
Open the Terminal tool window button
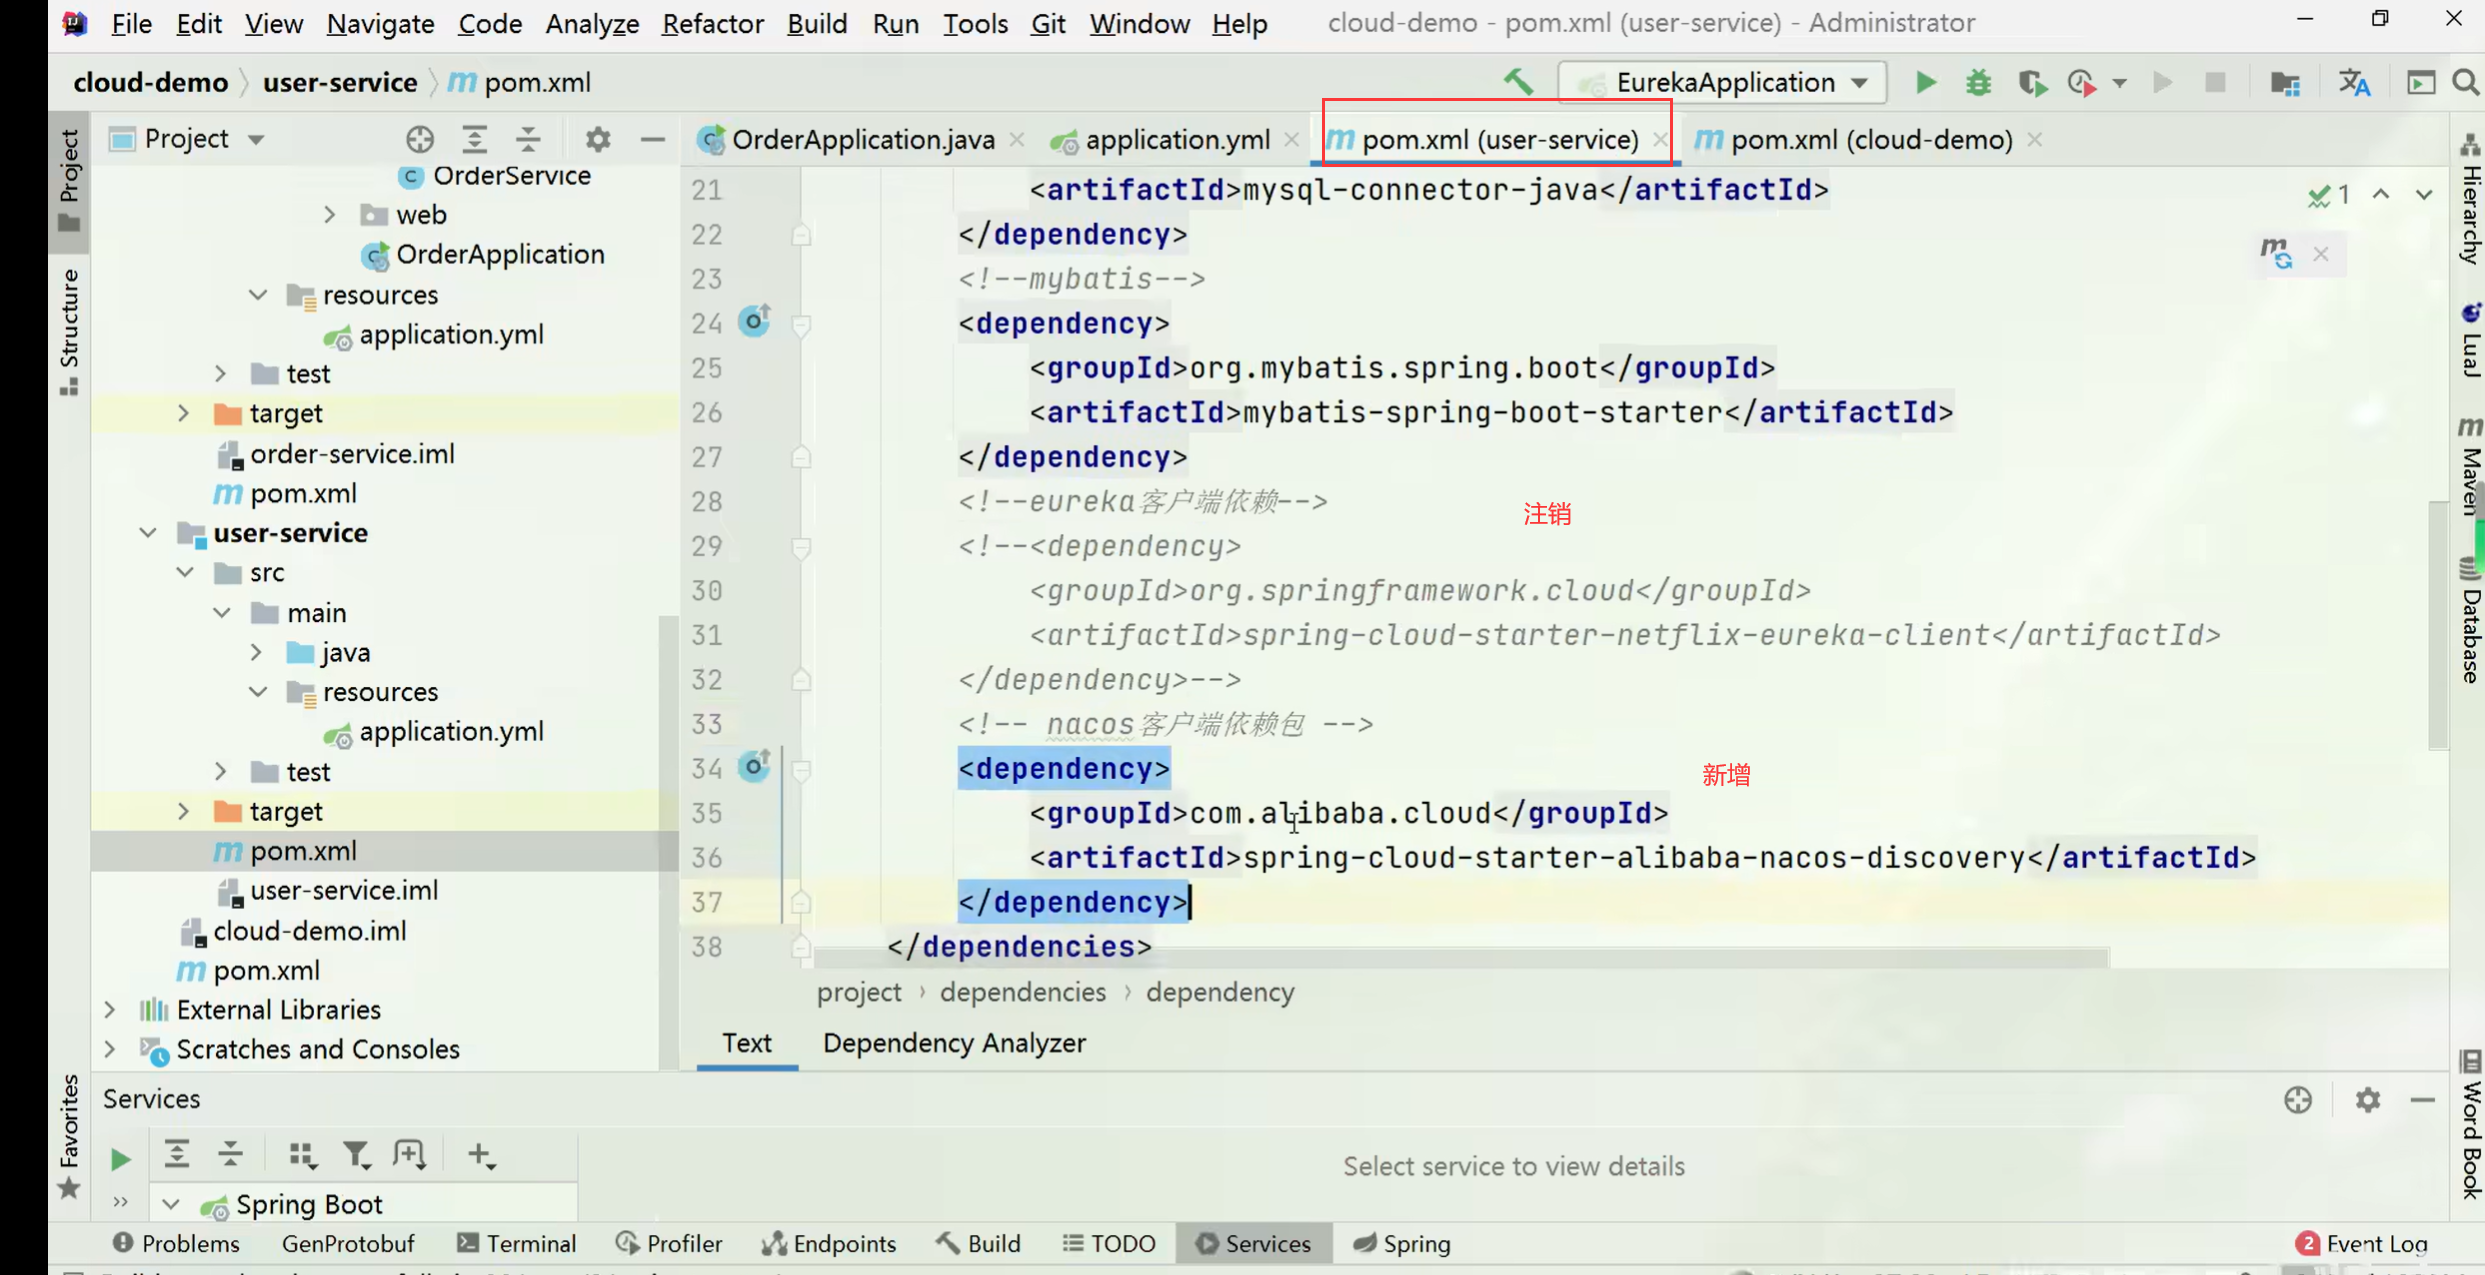[x=517, y=1243]
